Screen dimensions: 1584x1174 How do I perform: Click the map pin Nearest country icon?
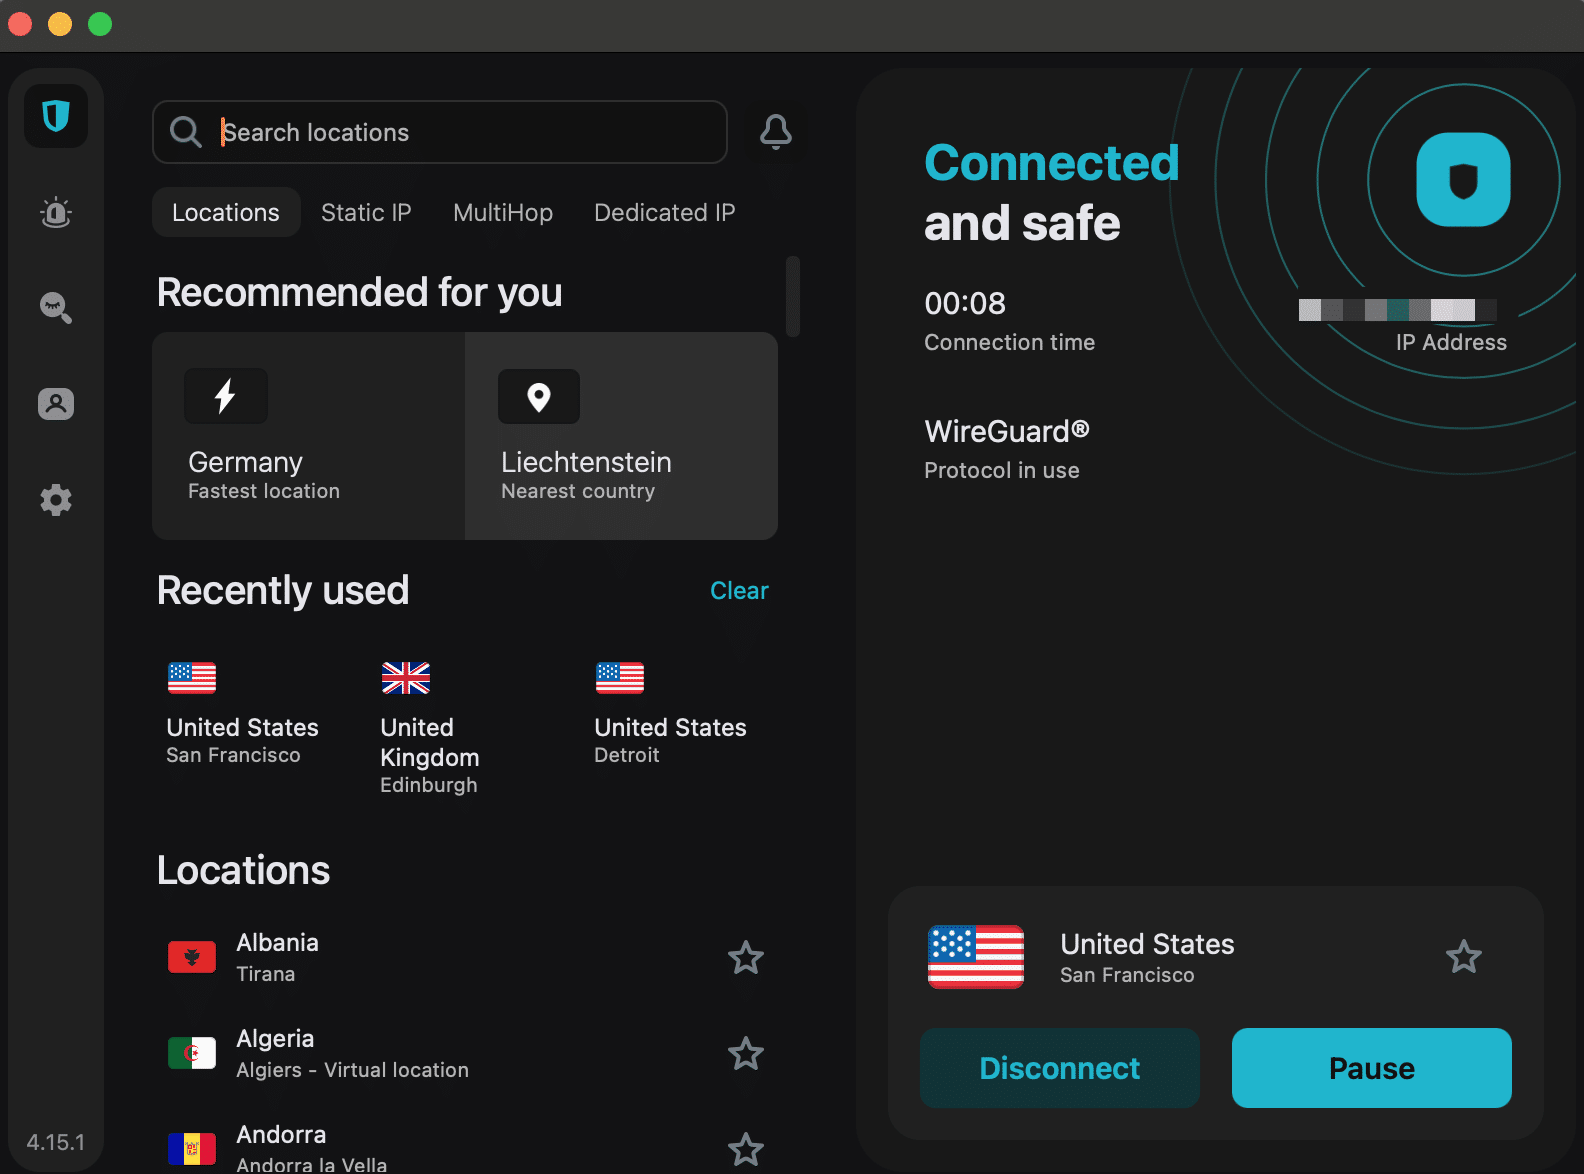(x=539, y=397)
